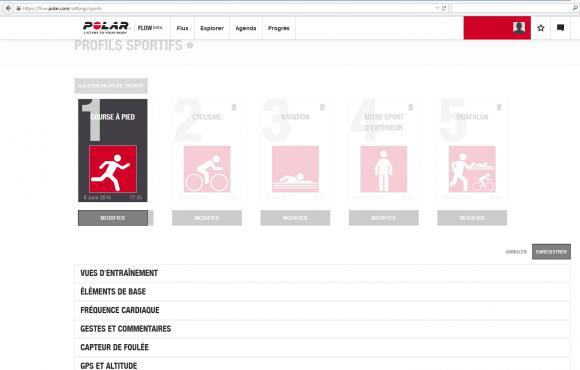Open the Explorer menu item
Viewport: 580px width, 370px height.
[212, 28]
